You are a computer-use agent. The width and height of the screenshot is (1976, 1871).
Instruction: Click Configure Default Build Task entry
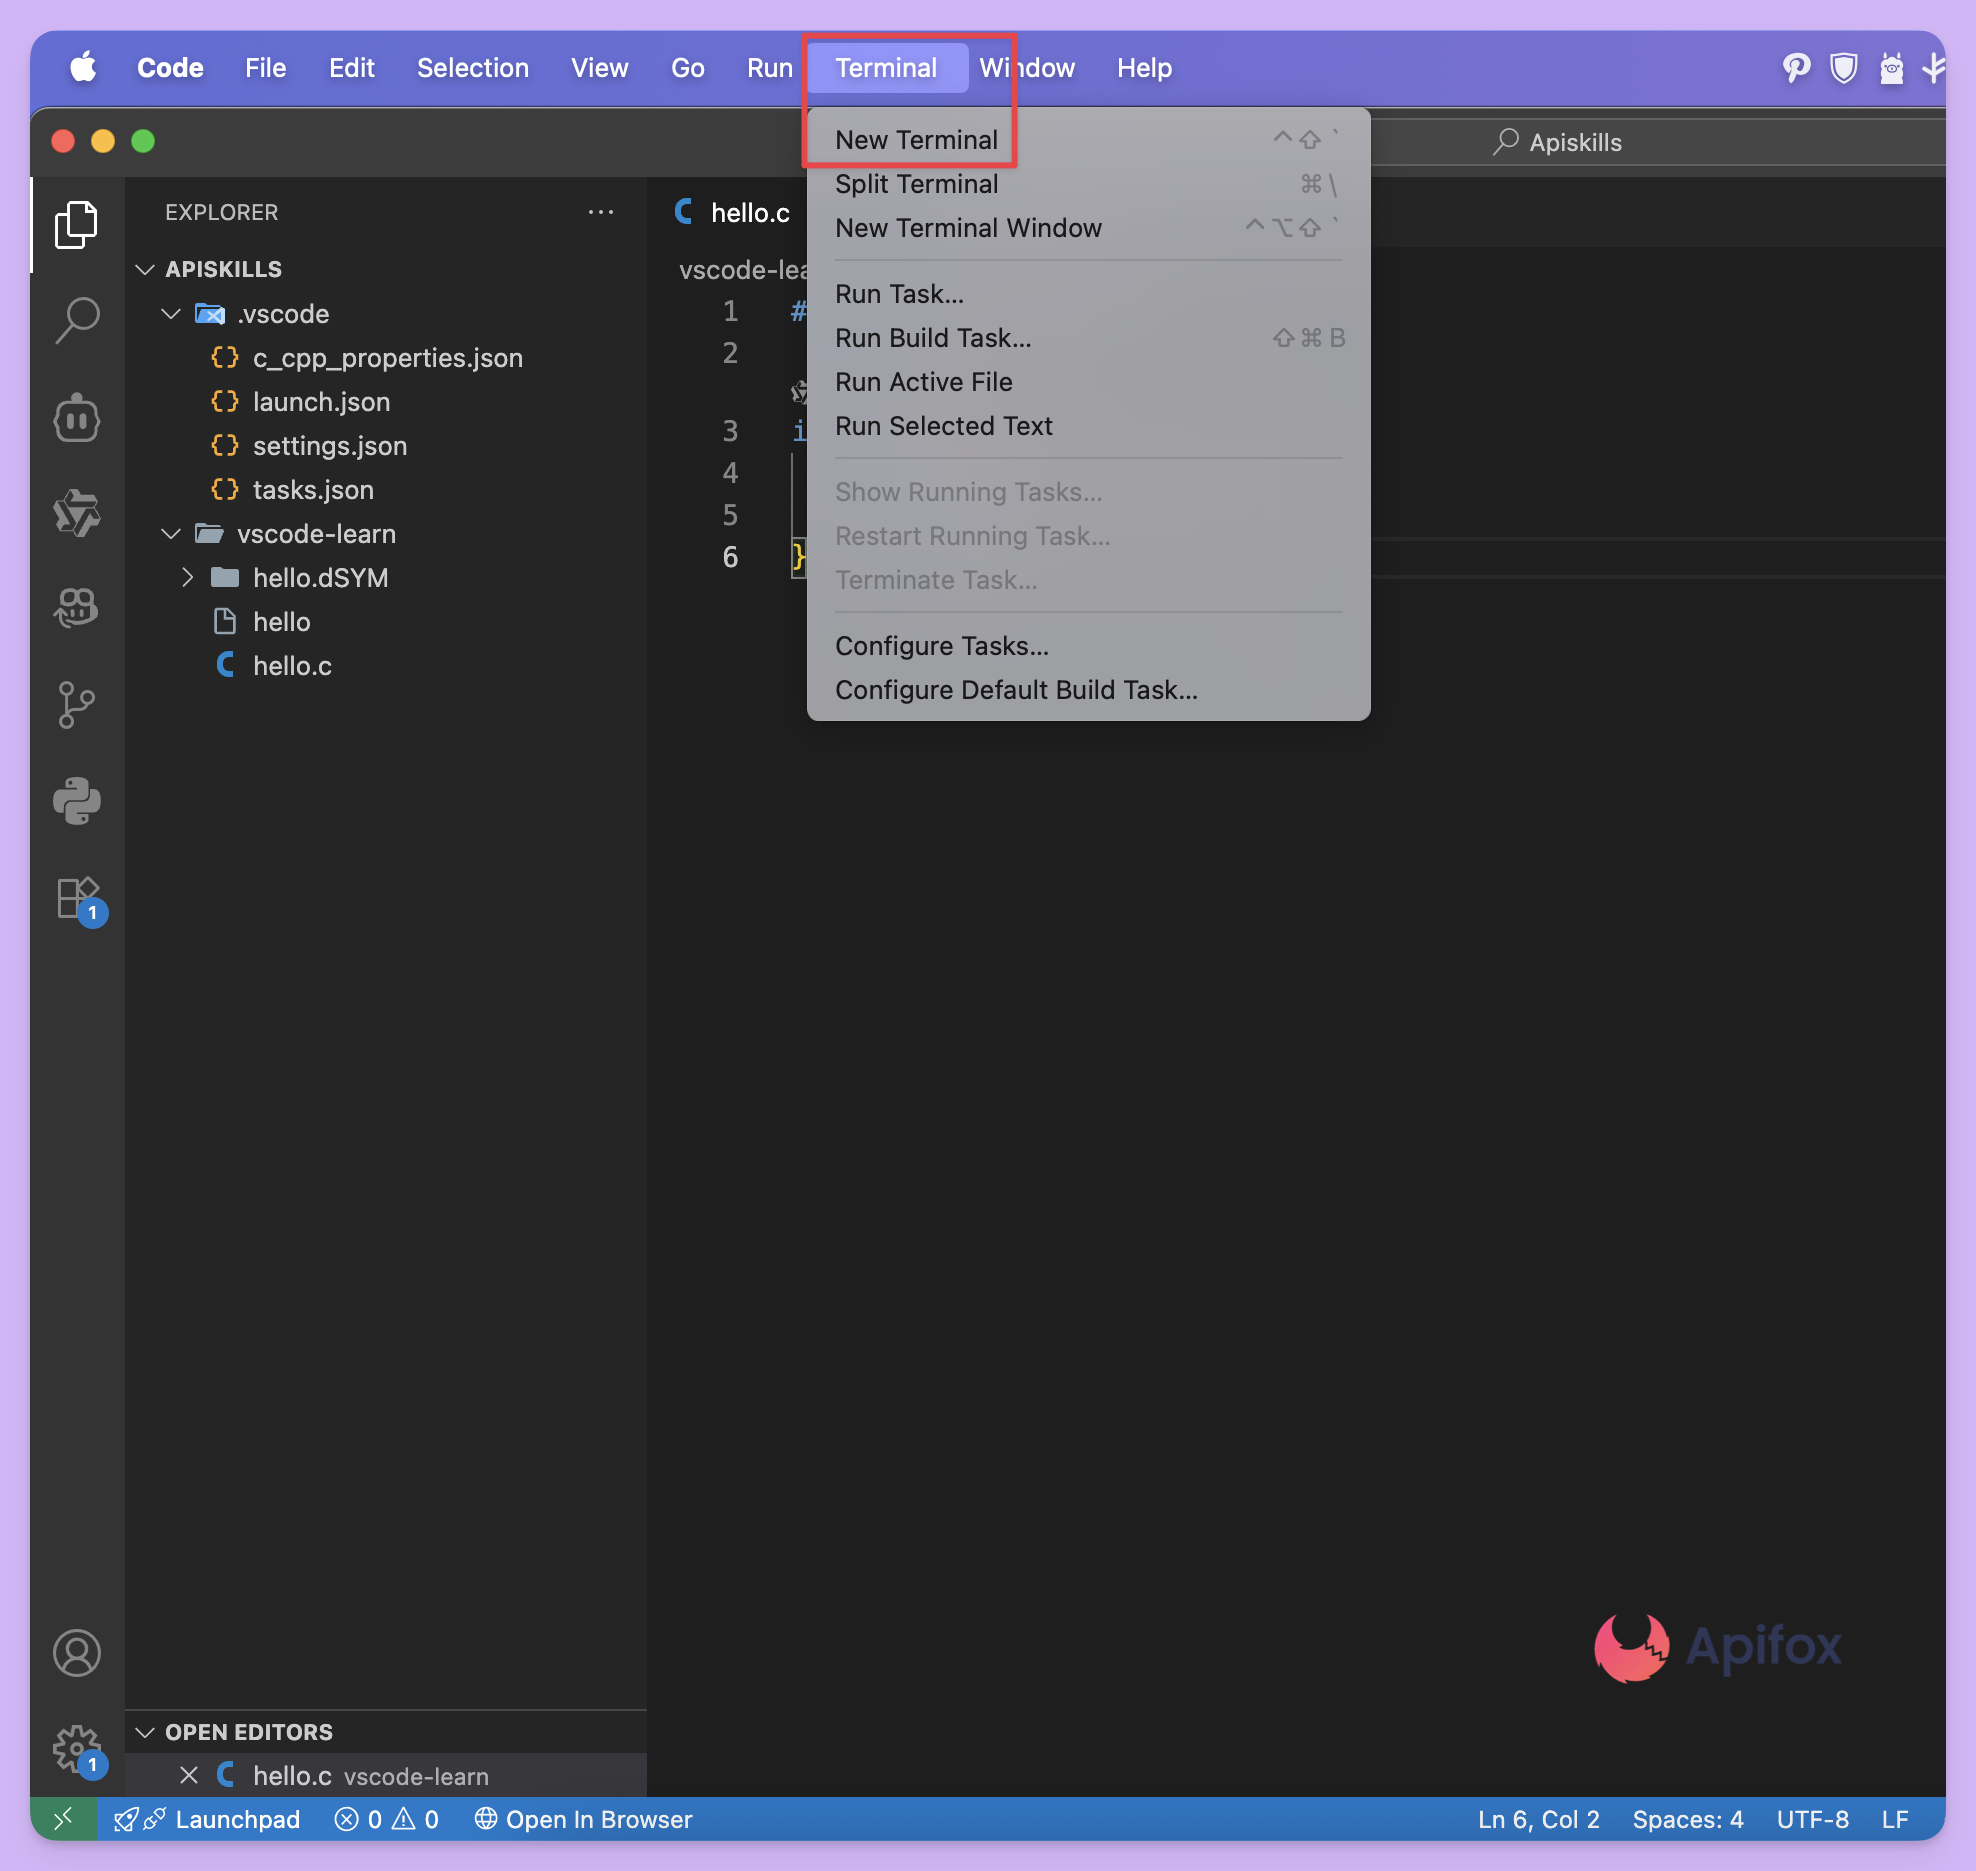[1016, 690]
